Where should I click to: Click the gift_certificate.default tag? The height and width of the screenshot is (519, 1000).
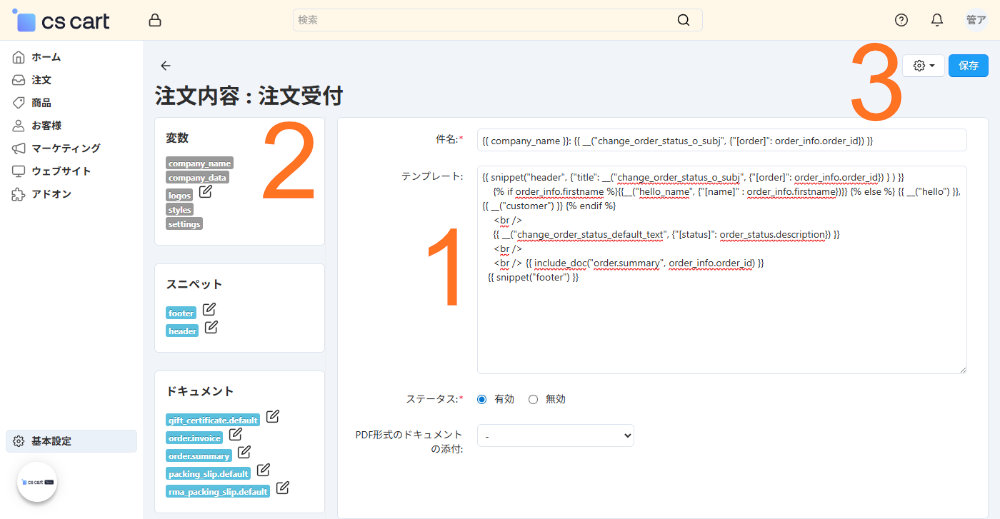tap(213, 420)
